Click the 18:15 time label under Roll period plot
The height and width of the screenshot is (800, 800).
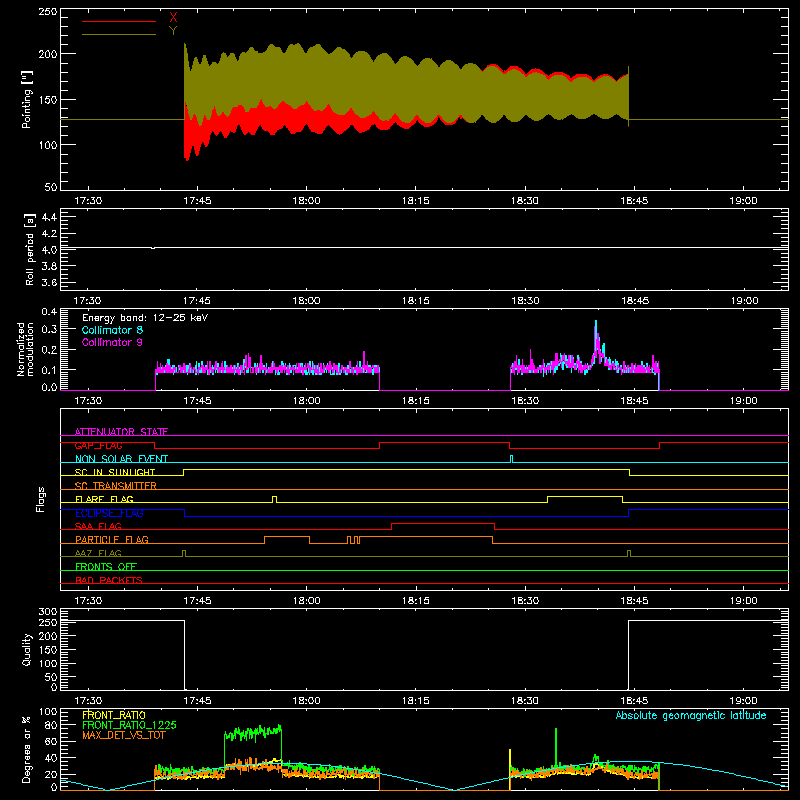(415, 301)
